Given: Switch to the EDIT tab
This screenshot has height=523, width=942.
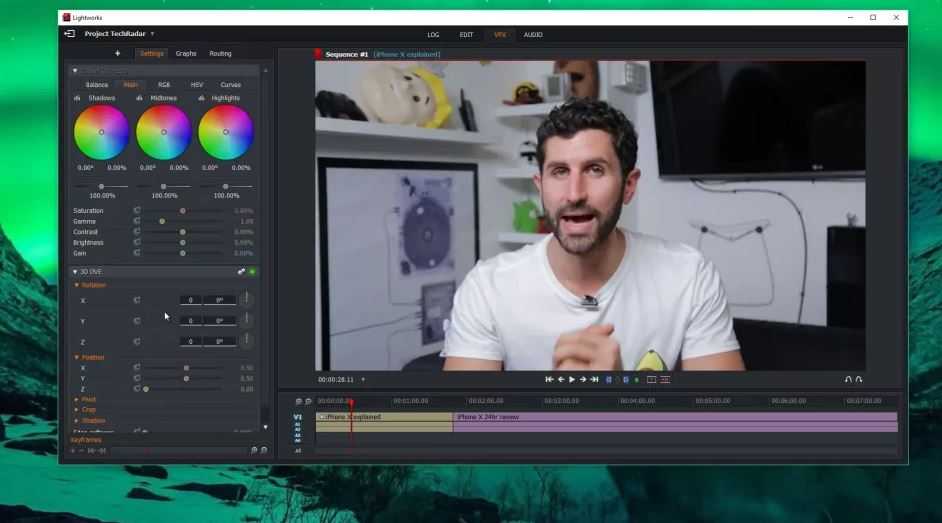Looking at the screenshot, I should (x=466, y=35).
